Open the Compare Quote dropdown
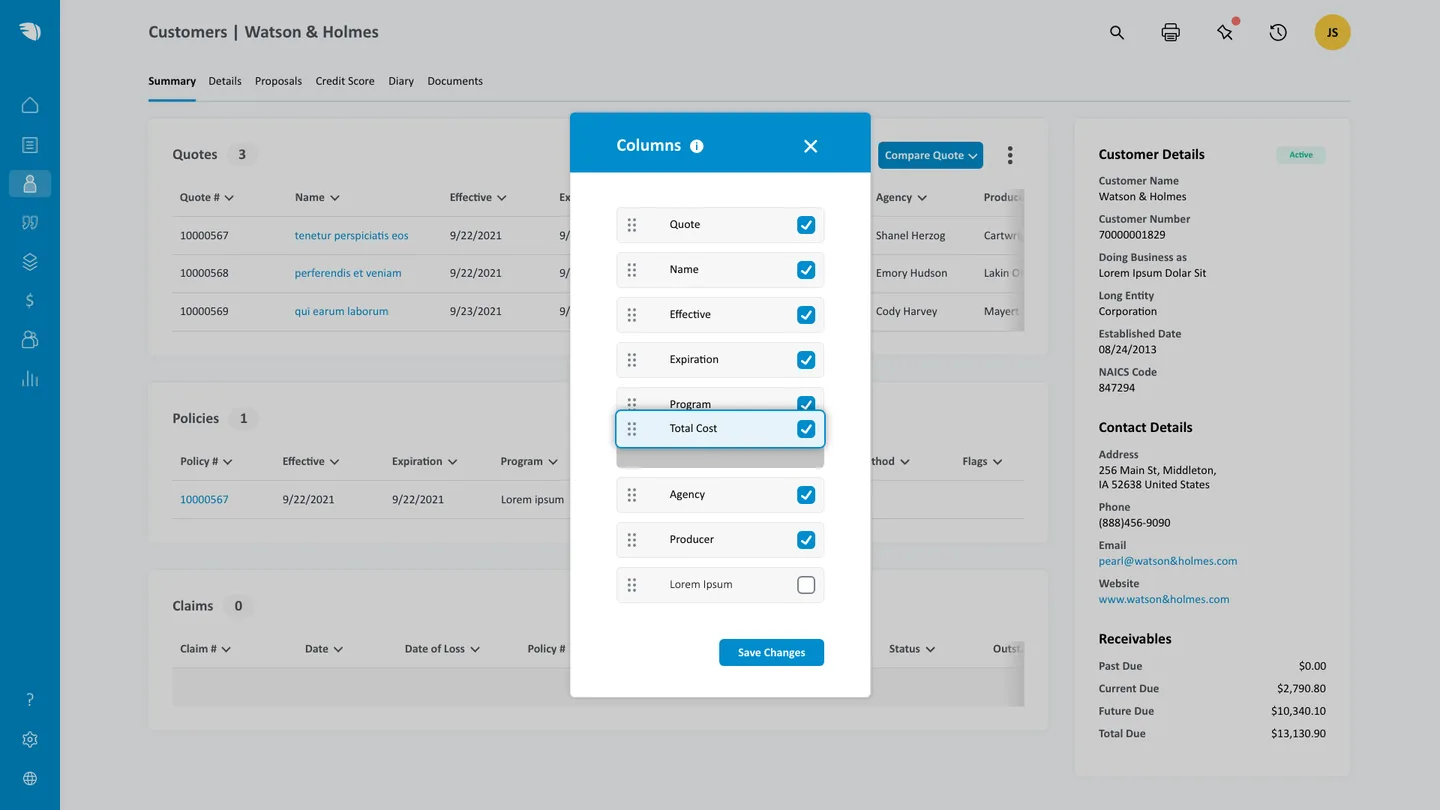Screen dimensions: 1440x810 930,155
